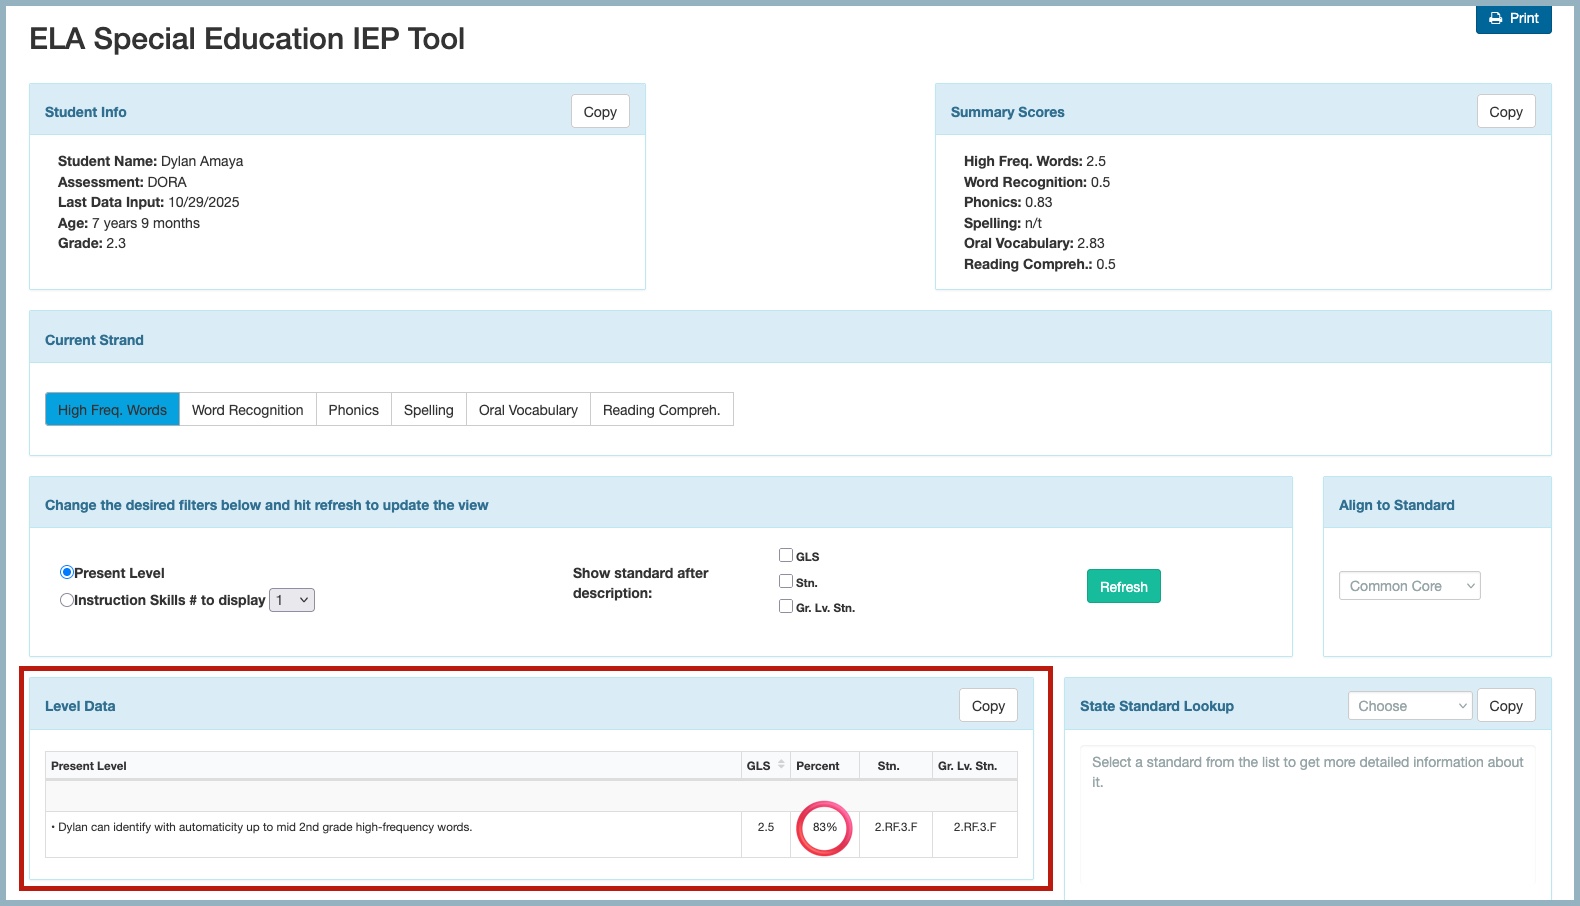Select the Present Level radio button
This screenshot has height=906, width=1580.
pos(67,572)
